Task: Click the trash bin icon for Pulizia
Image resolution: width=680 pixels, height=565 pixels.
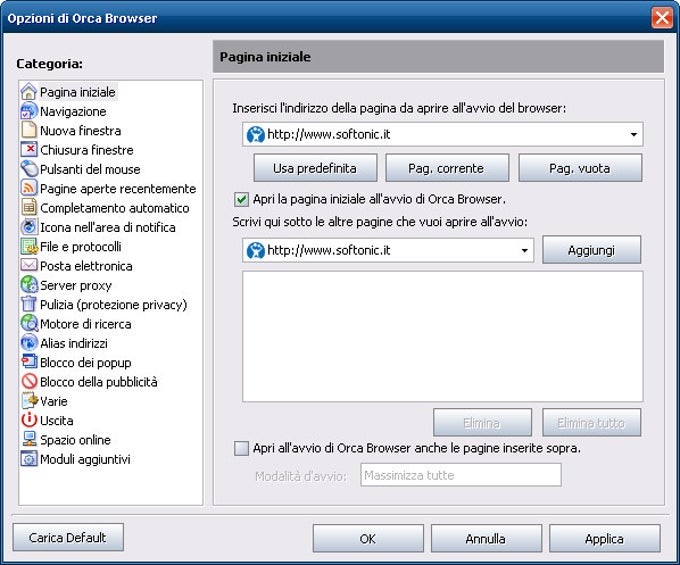Action: click(29, 304)
